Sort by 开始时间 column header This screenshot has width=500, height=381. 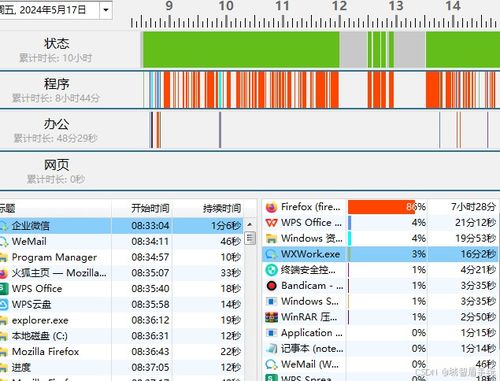pos(150,209)
